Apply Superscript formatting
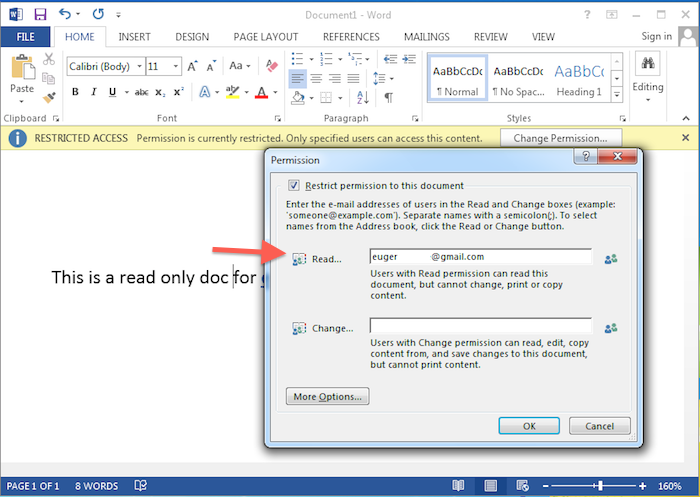This screenshot has width=700, height=497. point(179,92)
